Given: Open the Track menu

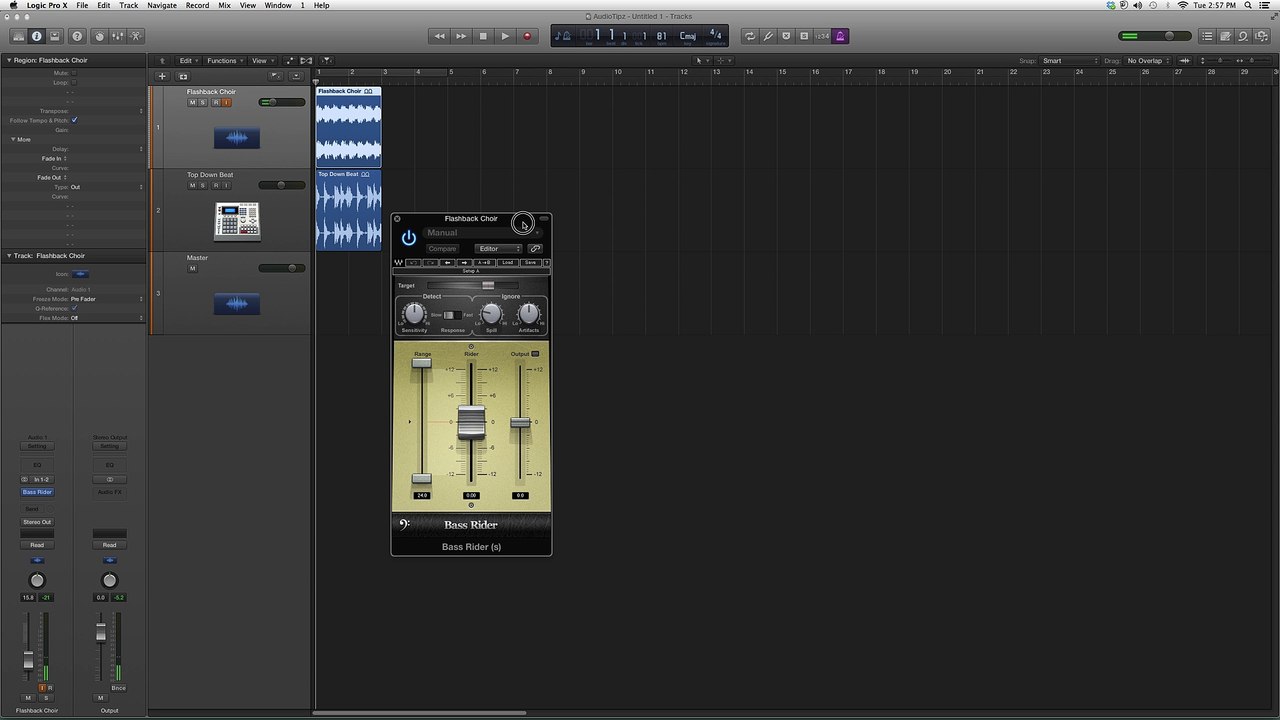Looking at the screenshot, I should [129, 5].
